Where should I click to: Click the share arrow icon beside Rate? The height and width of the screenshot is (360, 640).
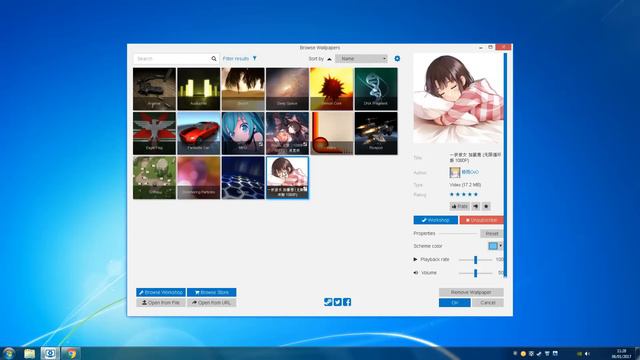[x=476, y=207]
